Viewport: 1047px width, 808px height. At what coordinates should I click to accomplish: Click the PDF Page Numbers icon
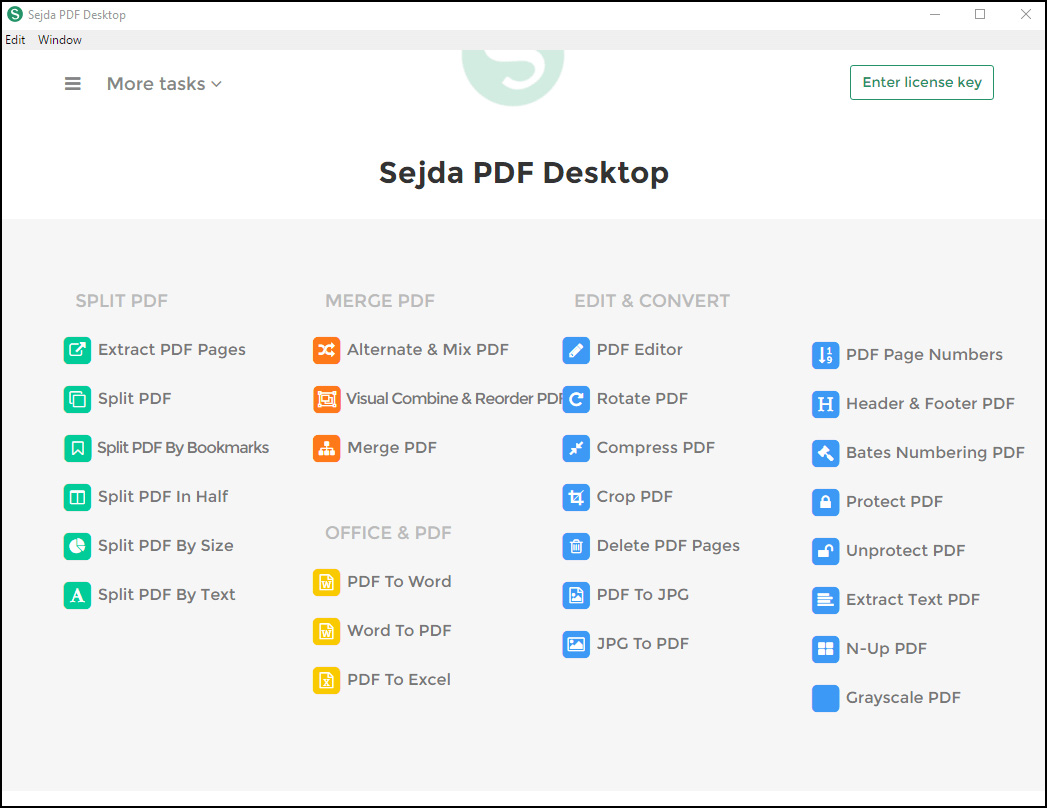825,355
